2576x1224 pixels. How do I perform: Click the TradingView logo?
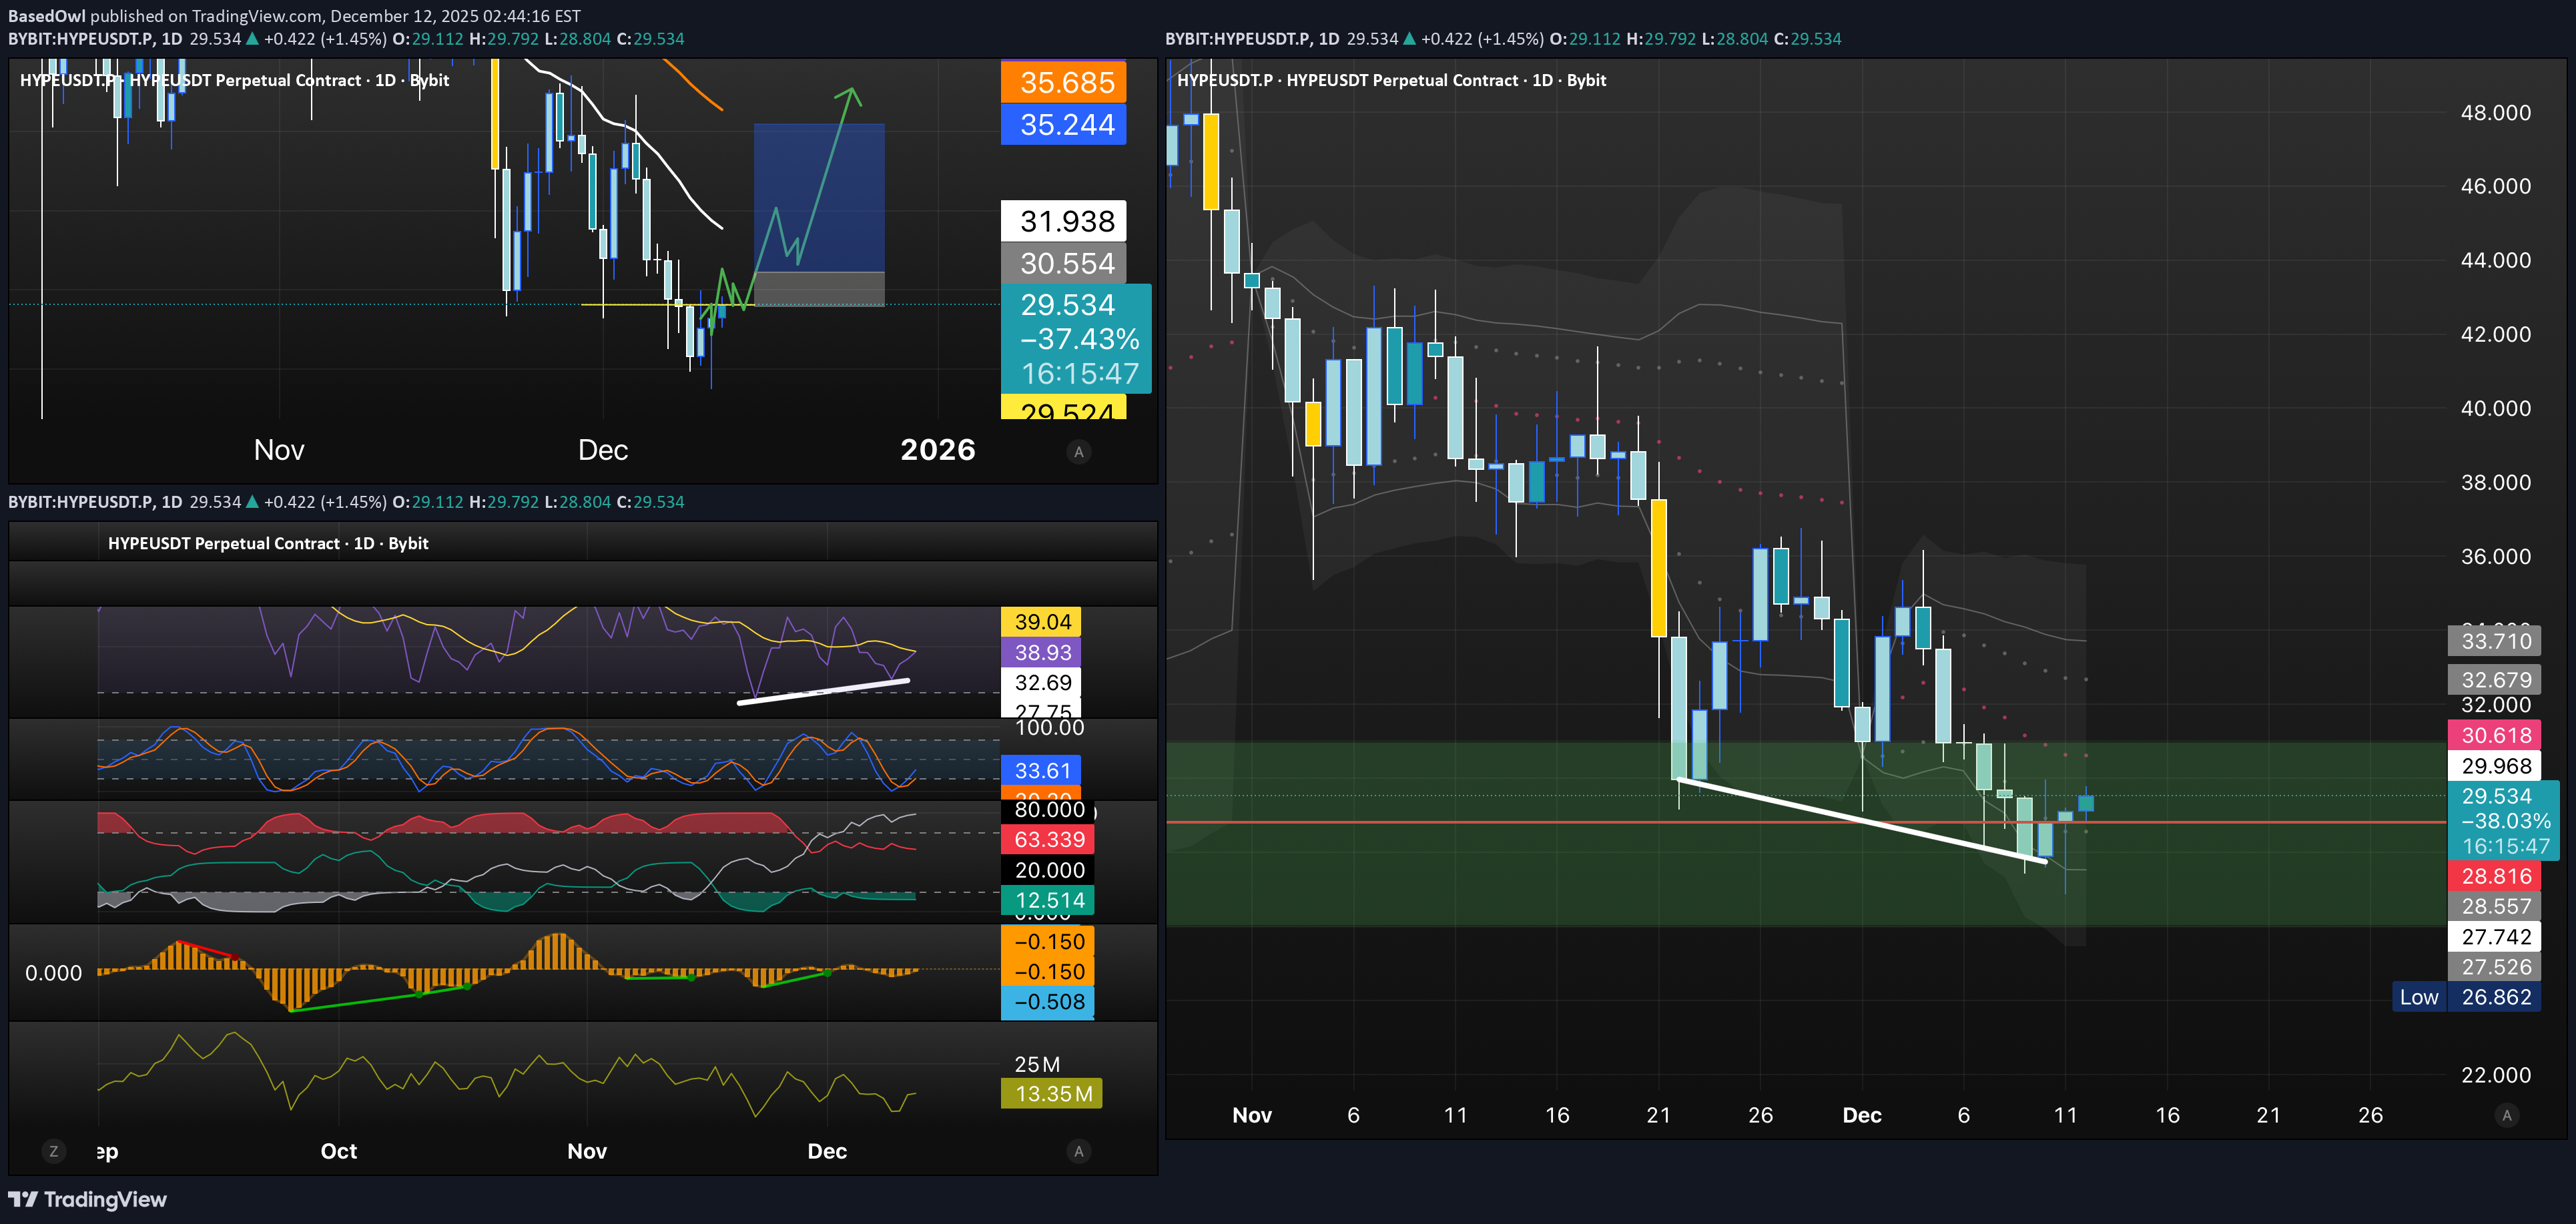(88, 1199)
